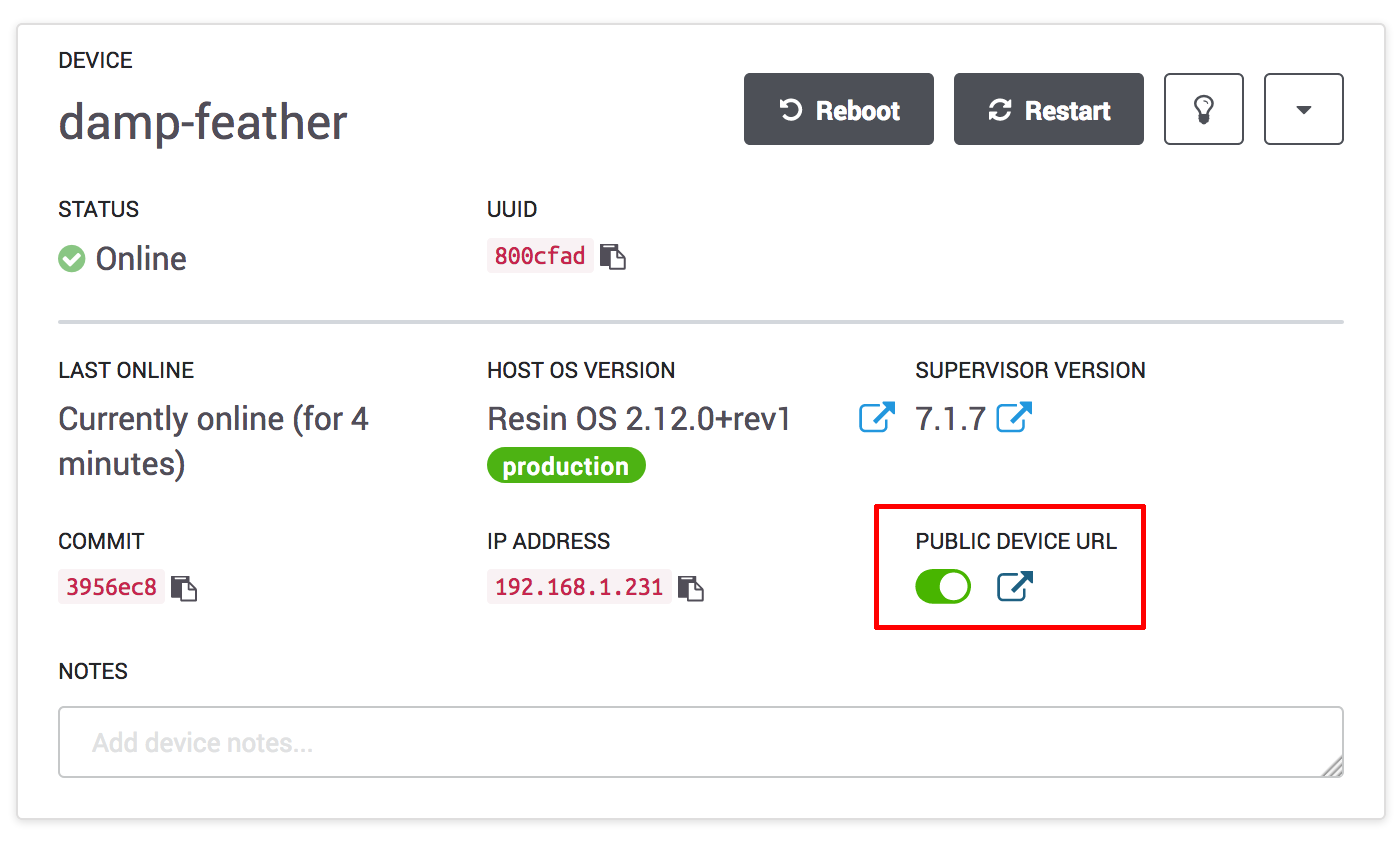Copy the UUID 800cfad to clipboard

(613, 256)
